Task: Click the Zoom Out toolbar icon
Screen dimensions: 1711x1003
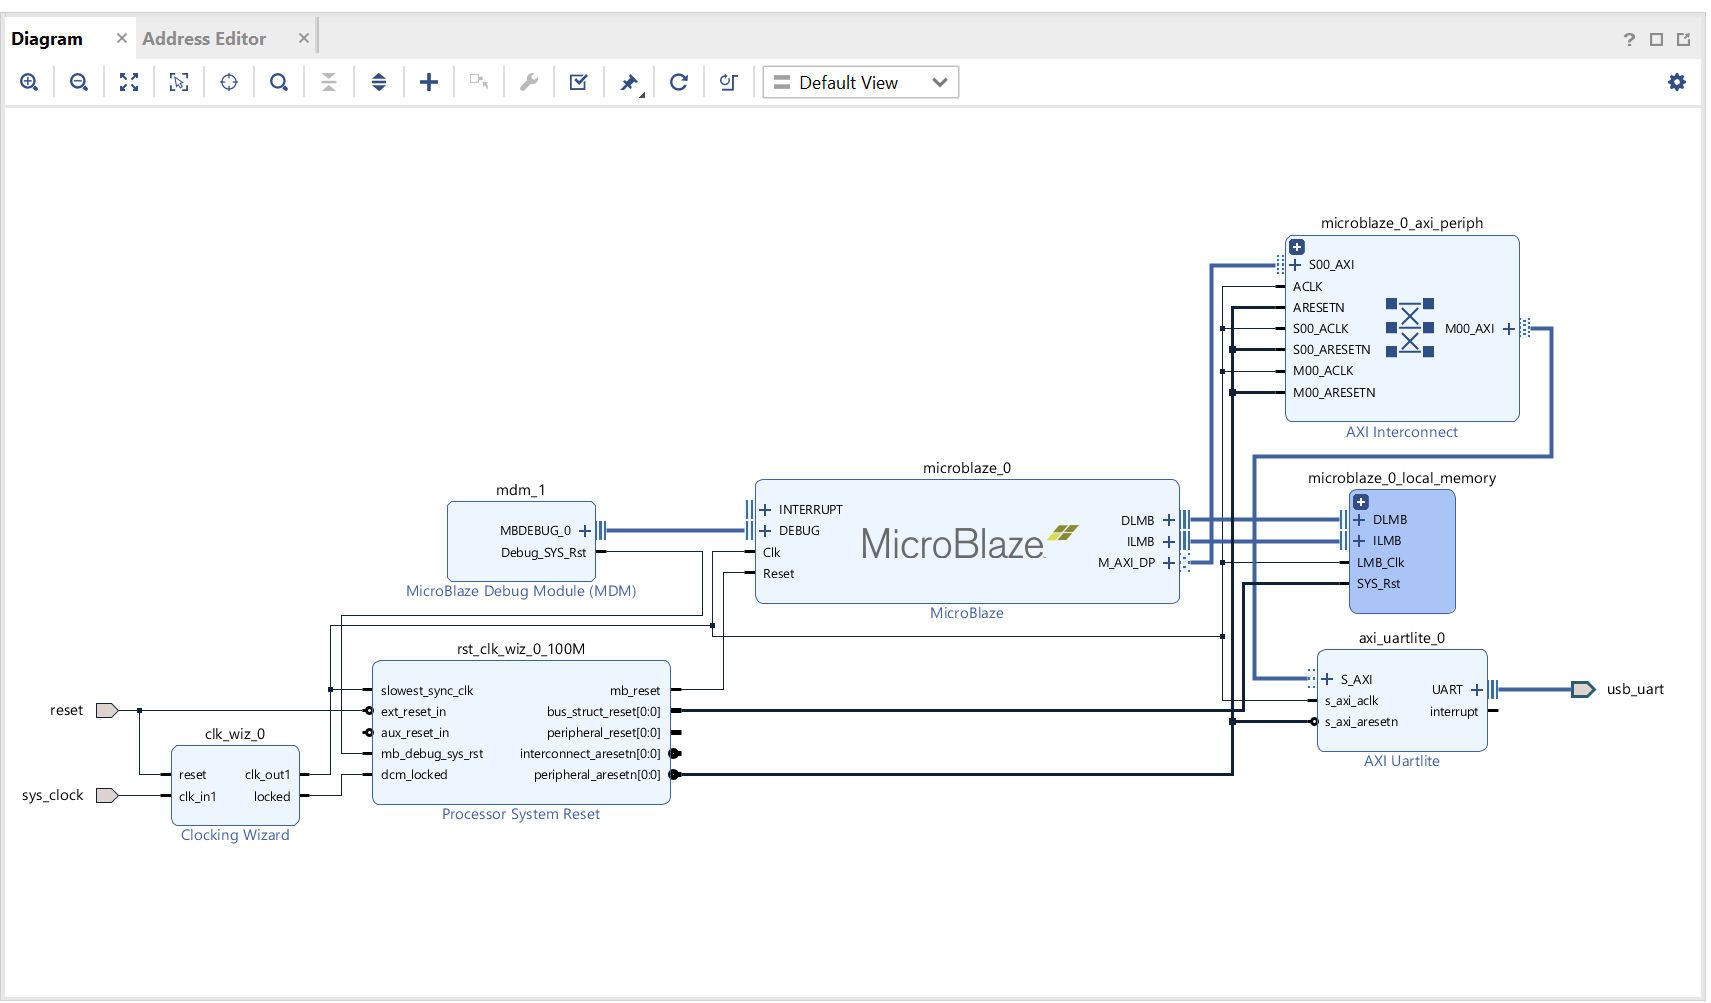Action: 79,82
